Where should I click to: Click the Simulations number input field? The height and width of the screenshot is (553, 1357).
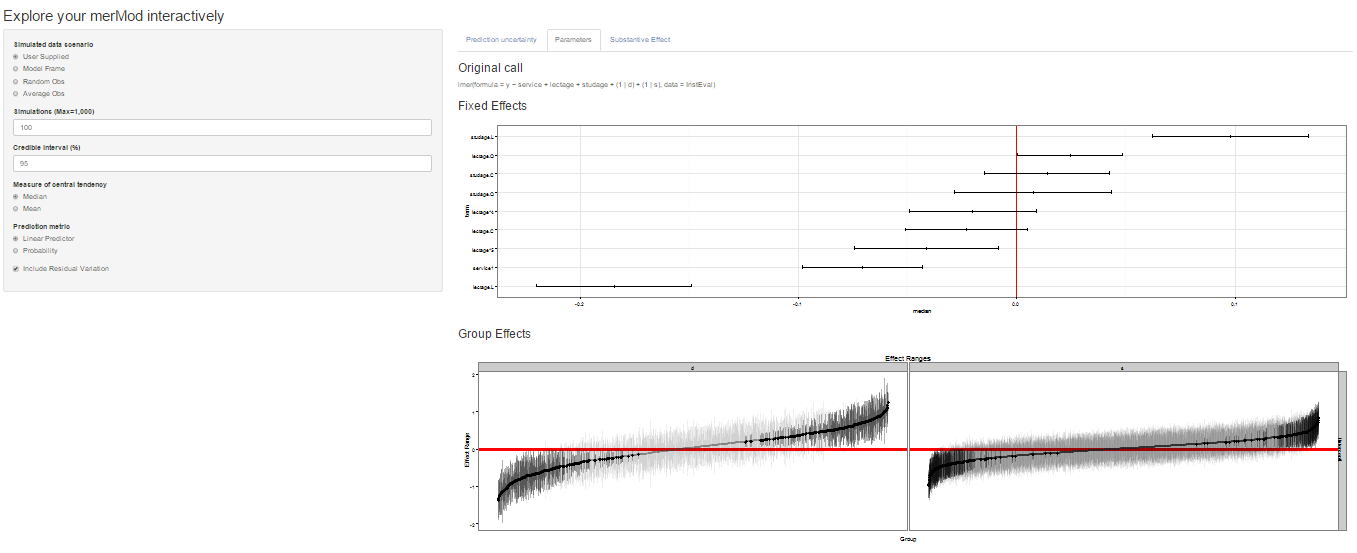point(222,128)
